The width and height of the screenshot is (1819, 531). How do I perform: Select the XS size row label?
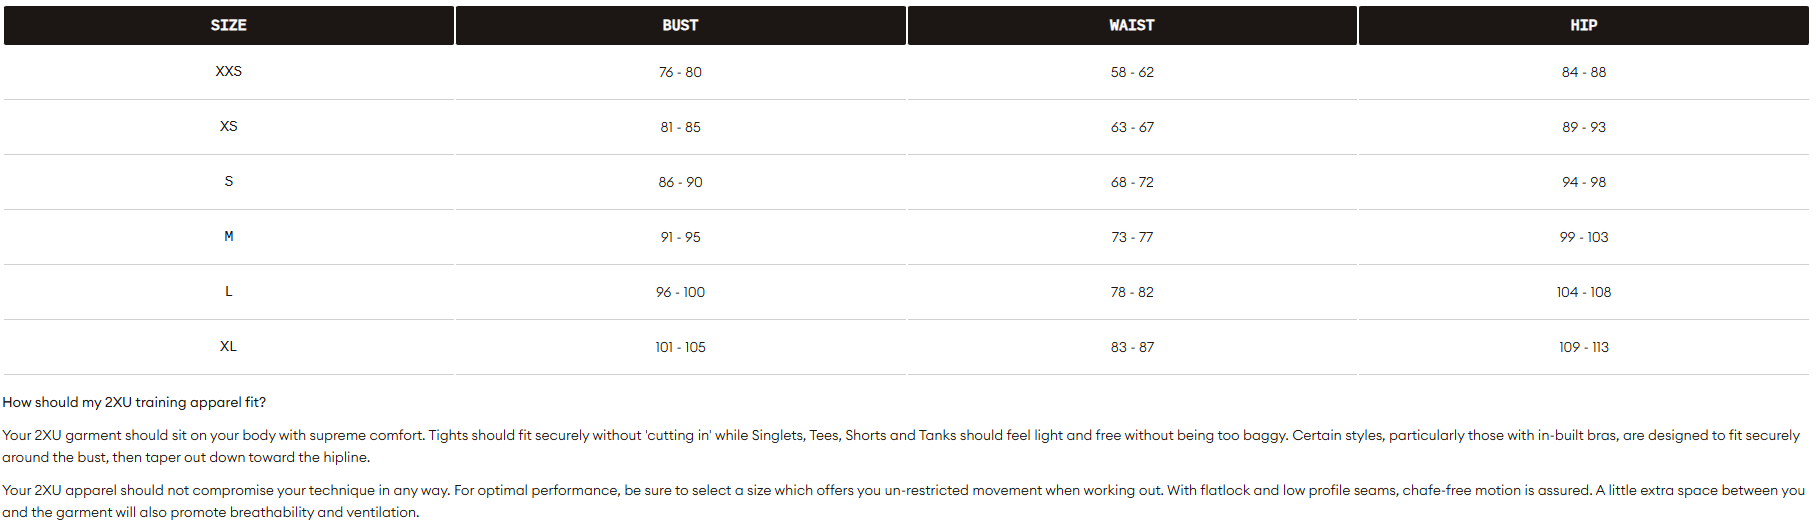pyautogui.click(x=228, y=126)
